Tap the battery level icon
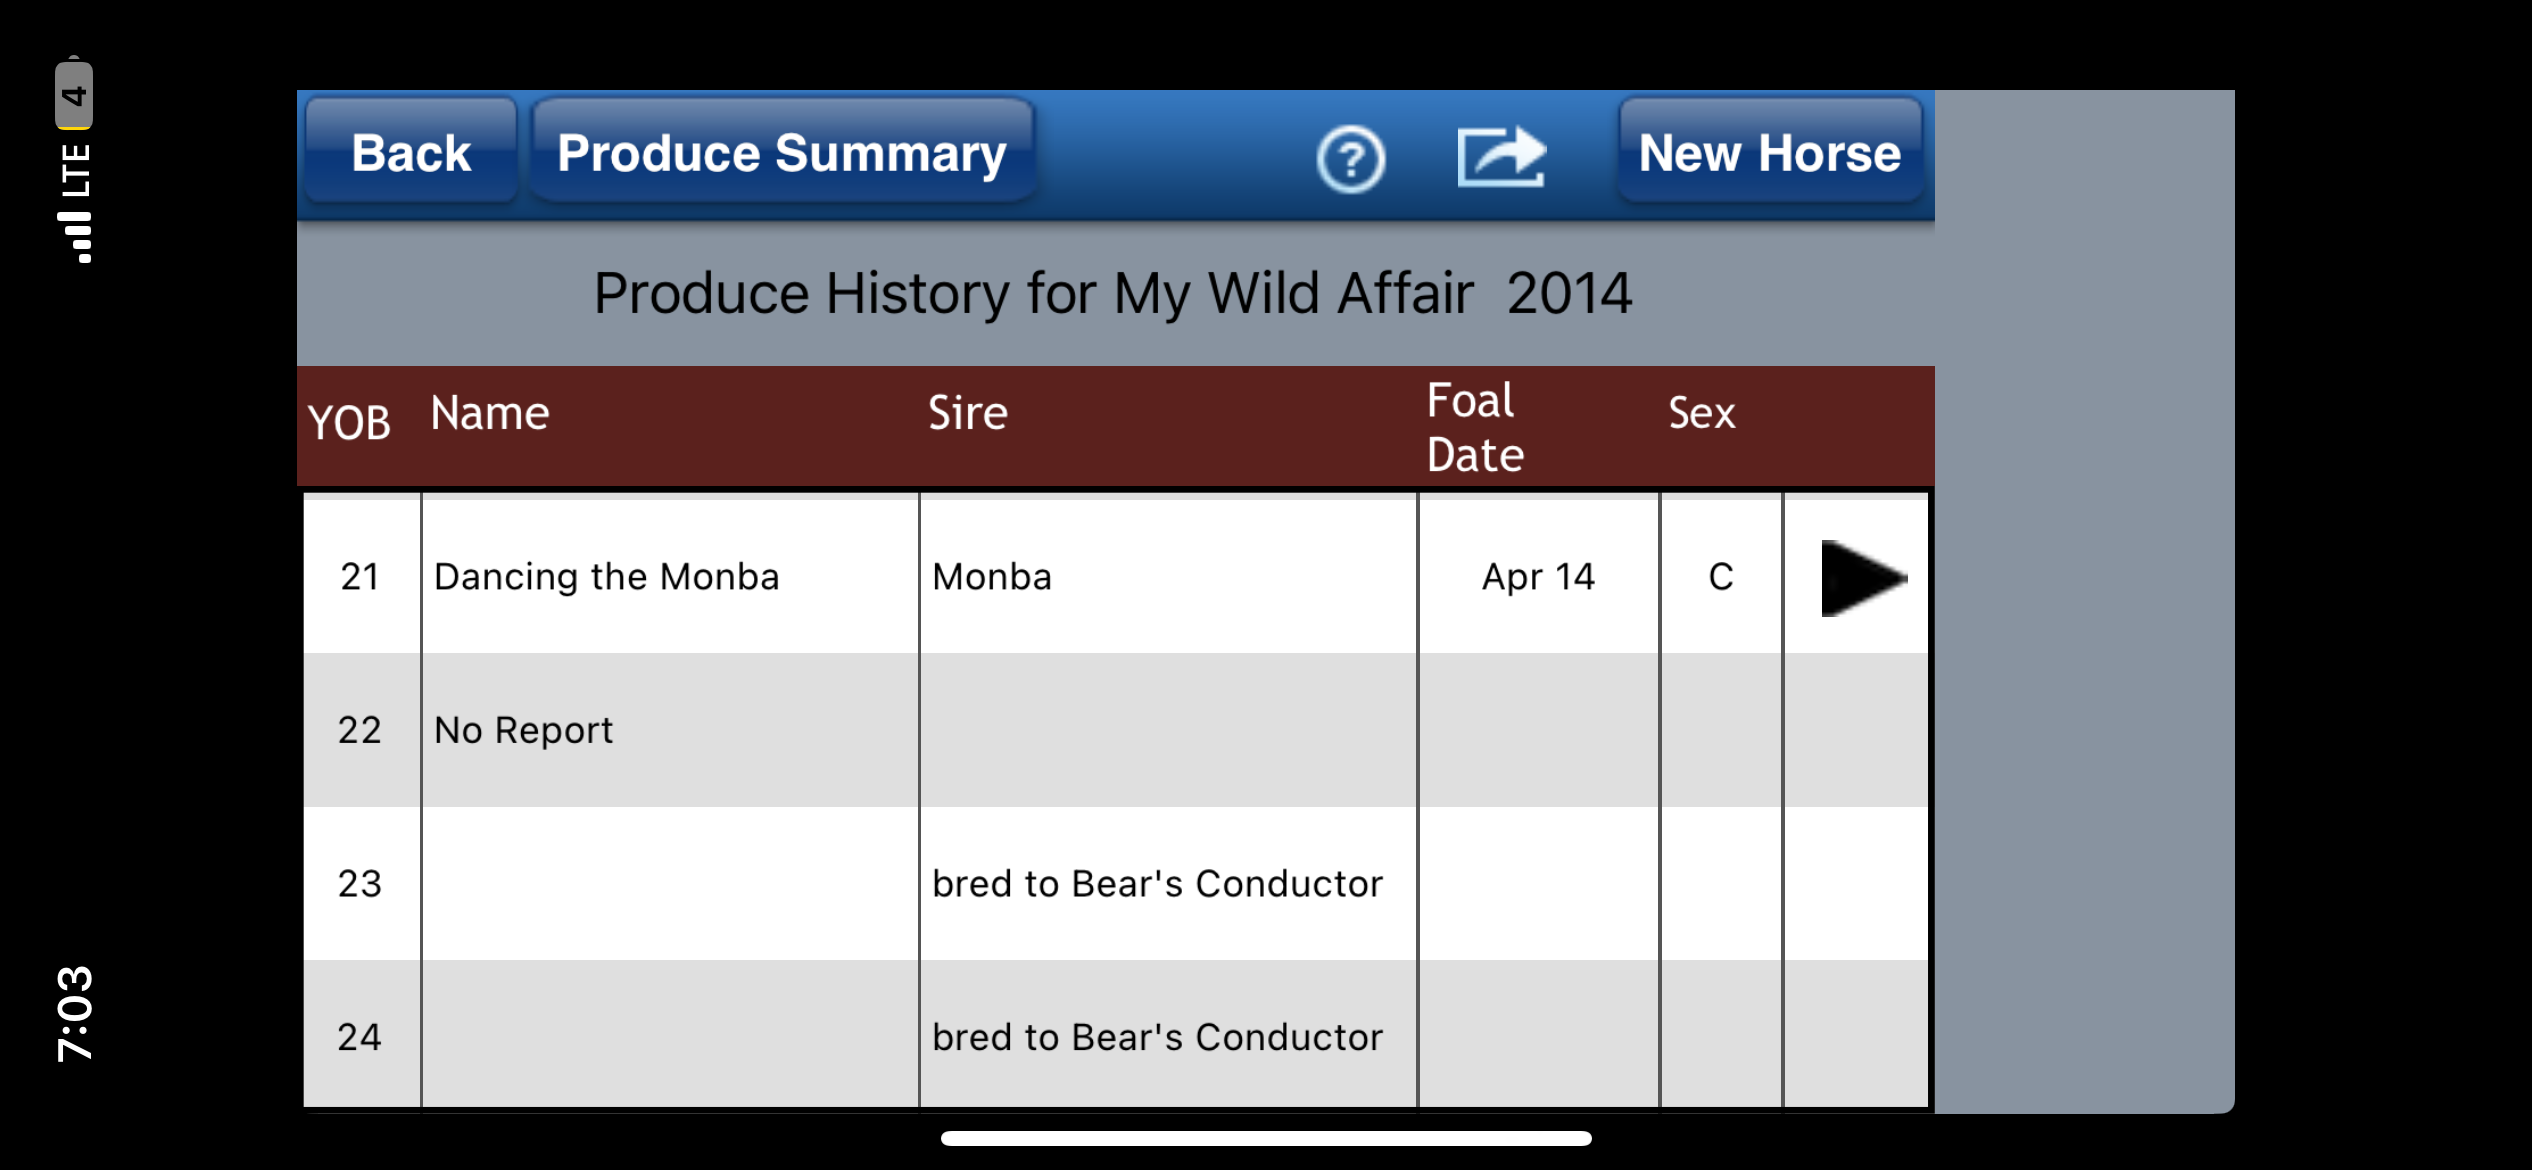The height and width of the screenshot is (1170, 2532). (74, 93)
